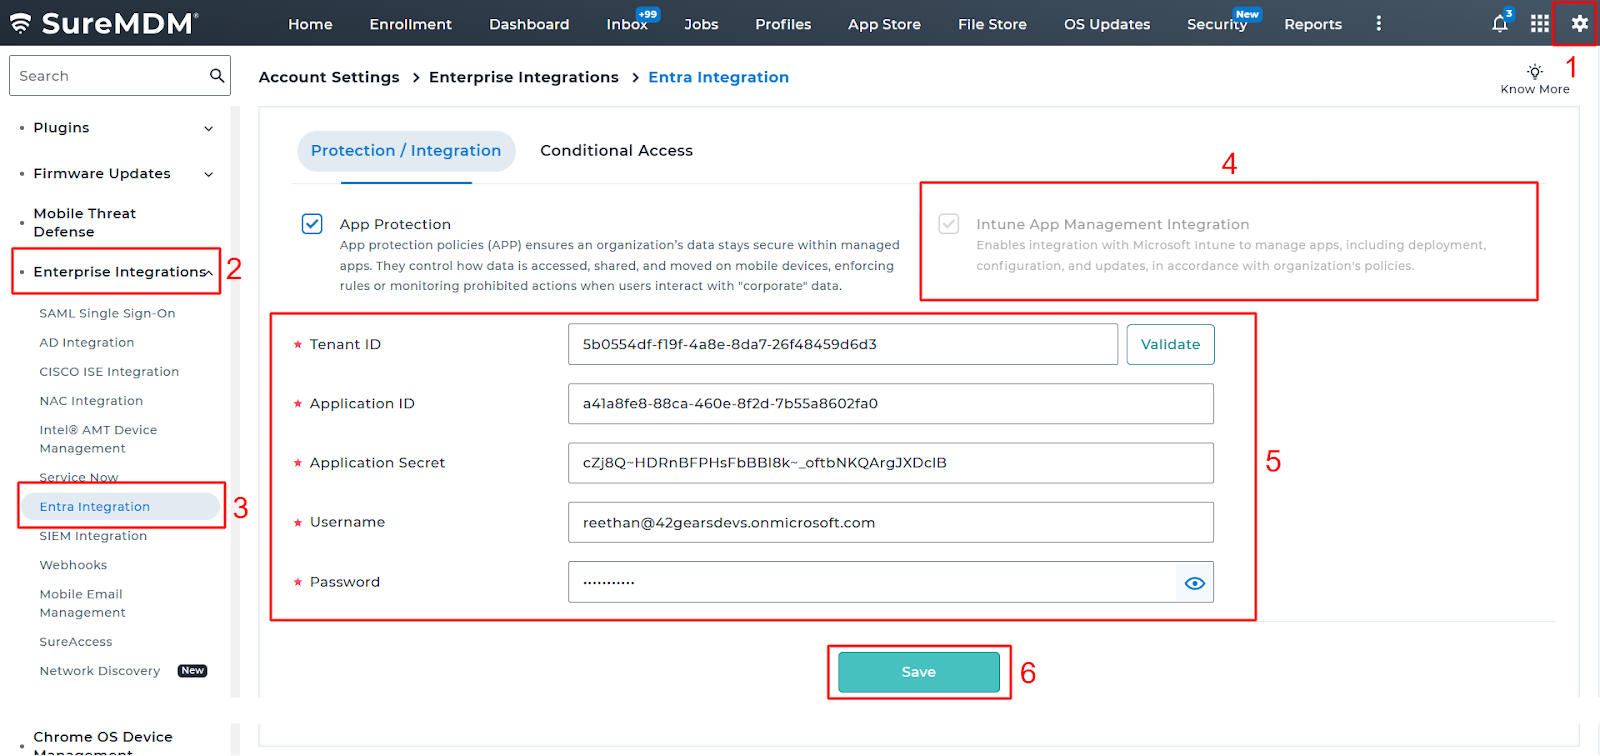Viewport: 1600px width, 756px height.
Task: Click the Save button
Action: [x=918, y=672]
